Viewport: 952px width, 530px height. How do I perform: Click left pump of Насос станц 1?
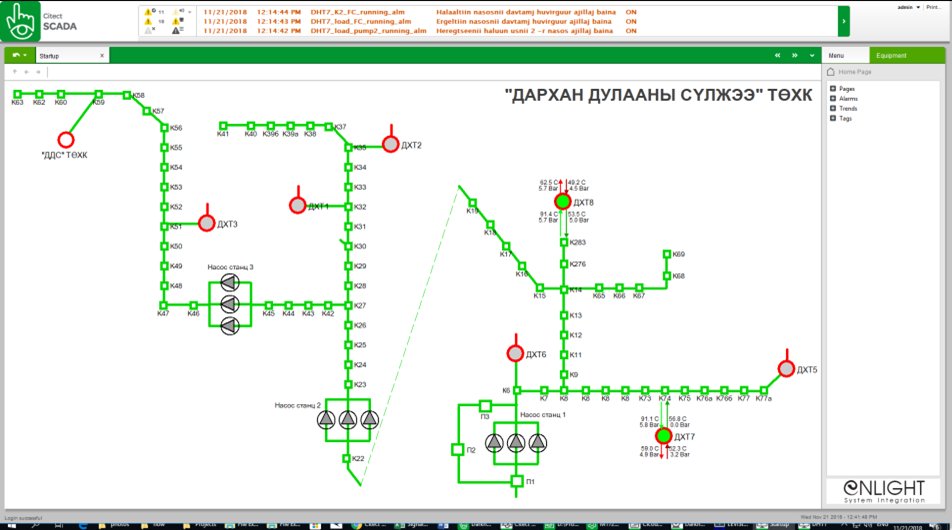494,443
